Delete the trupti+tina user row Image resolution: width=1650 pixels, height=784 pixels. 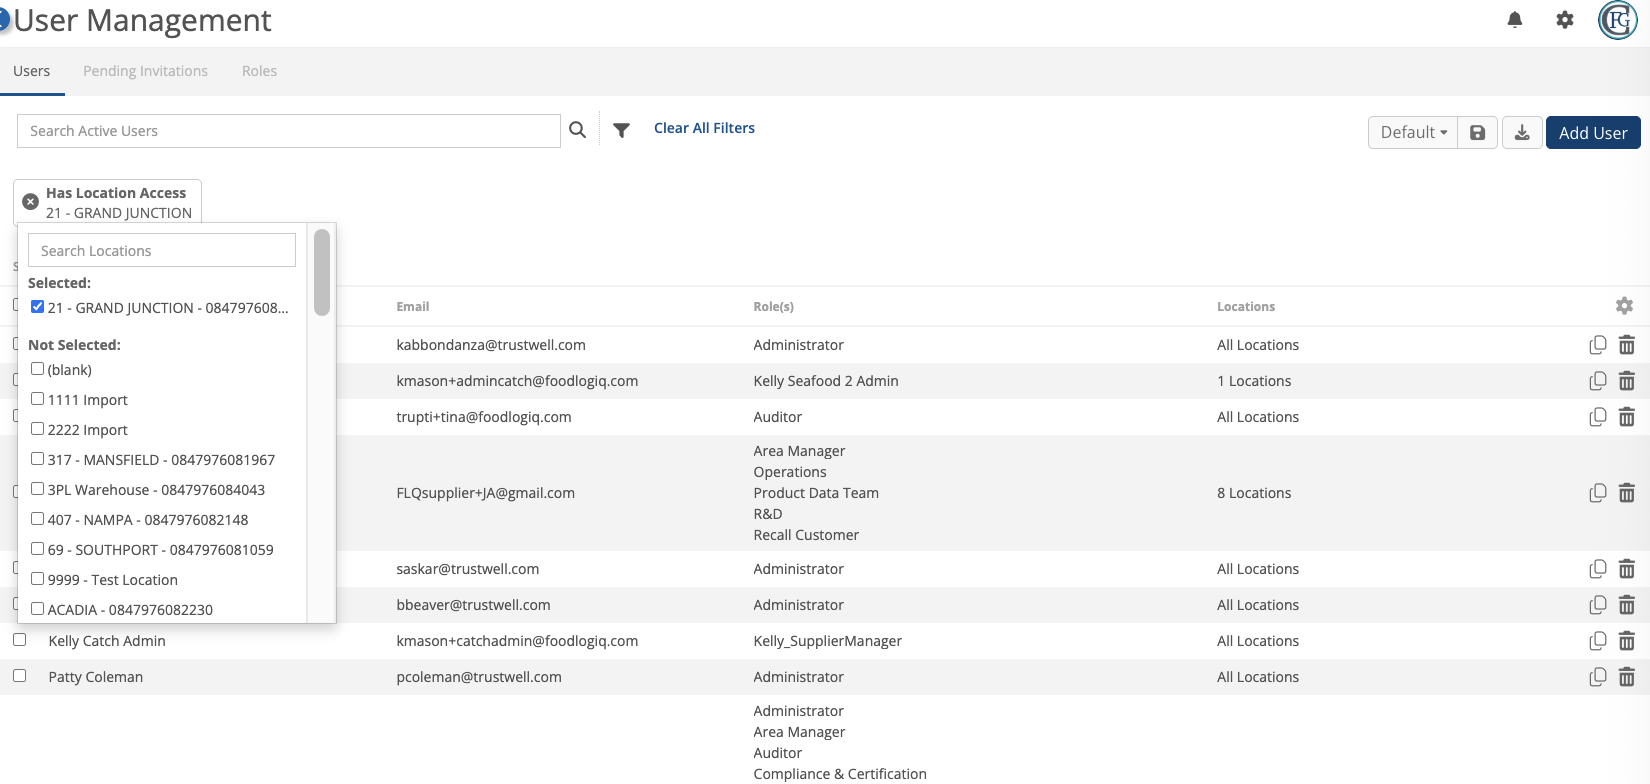[1627, 417]
